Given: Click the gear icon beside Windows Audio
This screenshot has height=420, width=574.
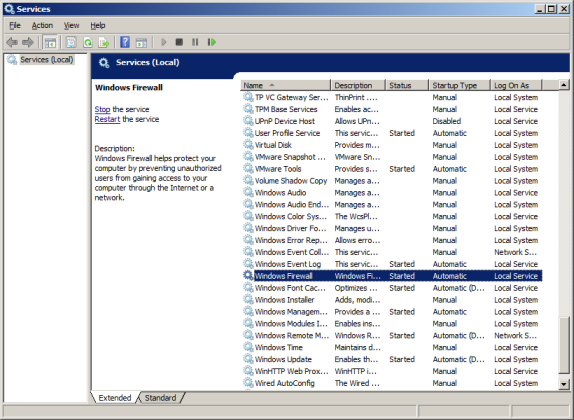Looking at the screenshot, I should click(x=248, y=192).
